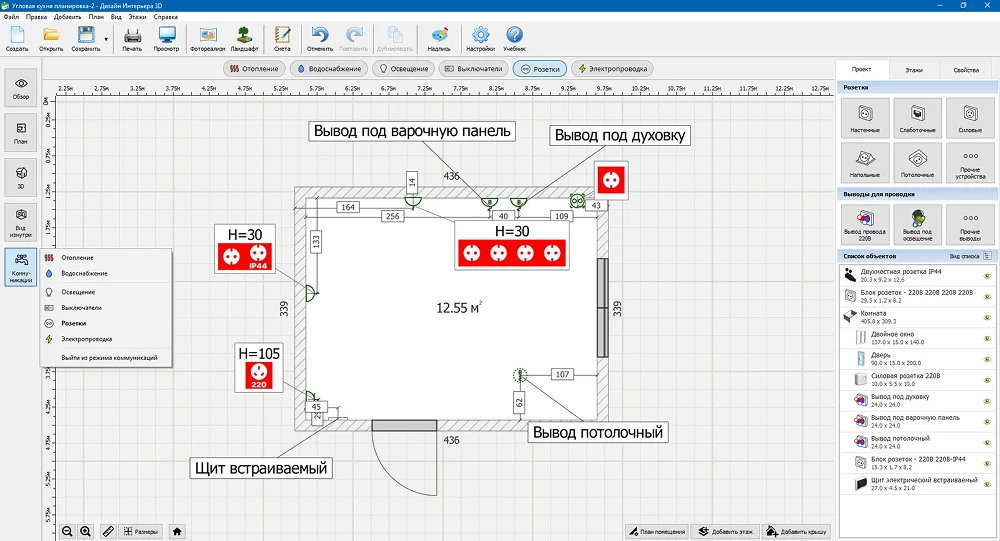This screenshot has height=541, width=1000.
Task: Hide the Комната object with eye icon
Action: (x=986, y=316)
